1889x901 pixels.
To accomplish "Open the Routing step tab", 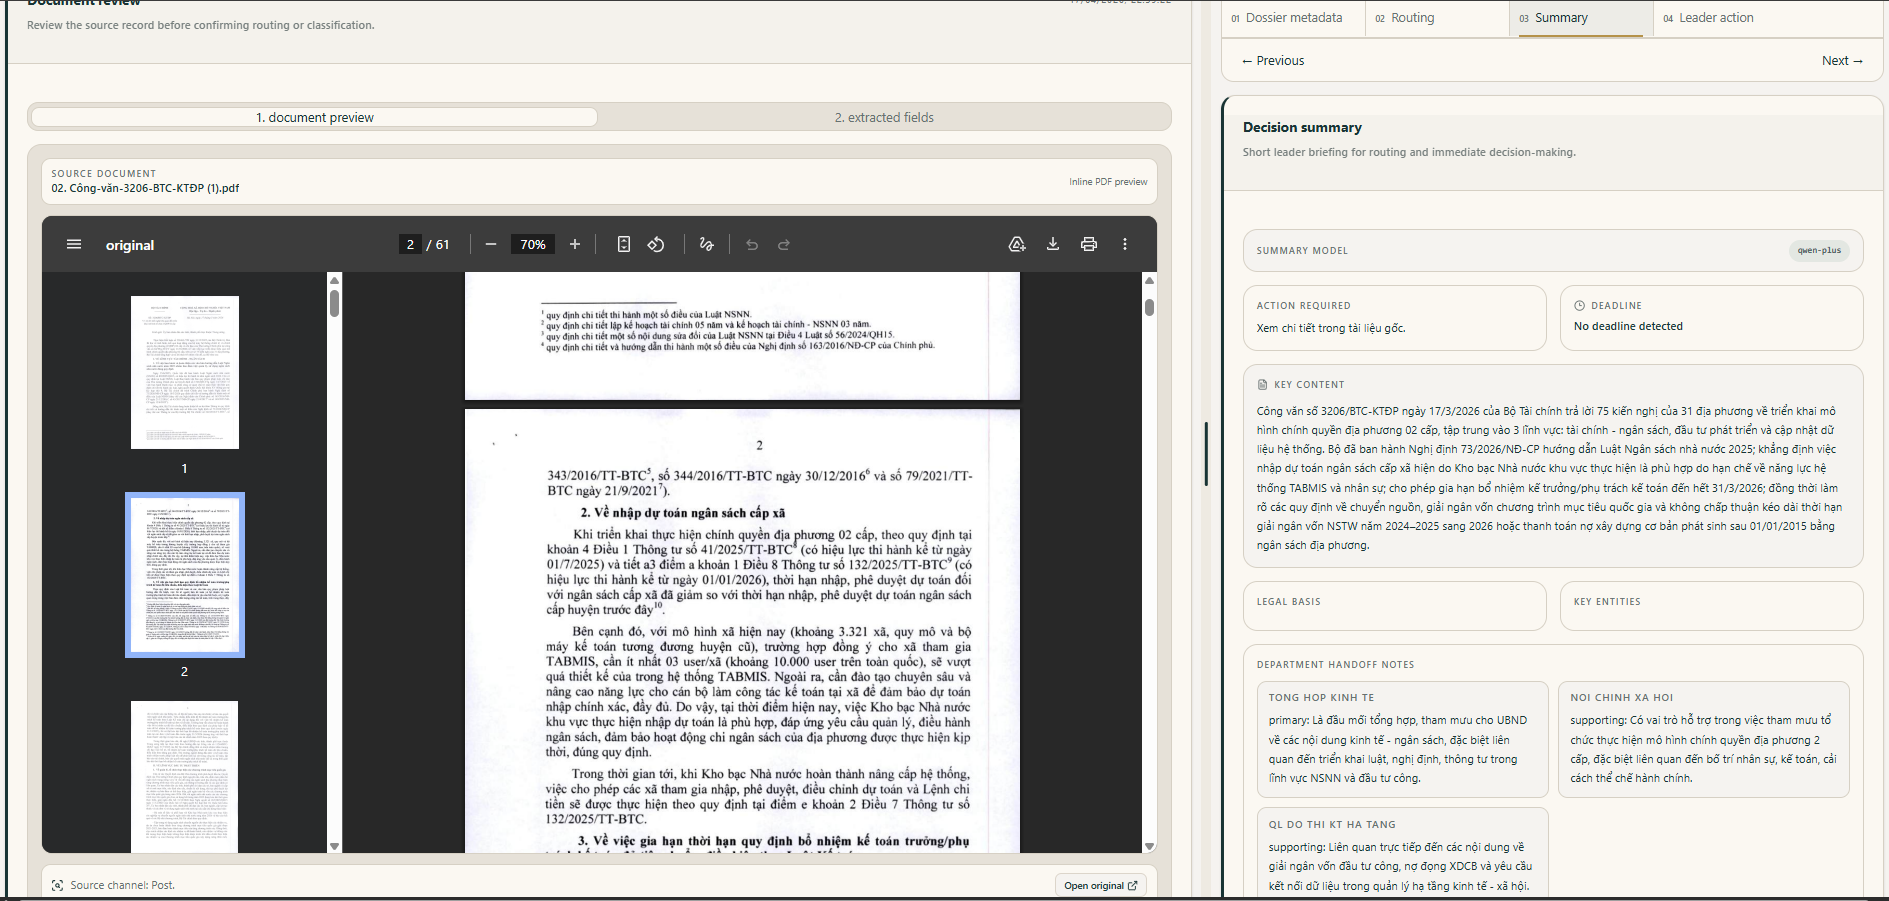I will pos(1412,18).
